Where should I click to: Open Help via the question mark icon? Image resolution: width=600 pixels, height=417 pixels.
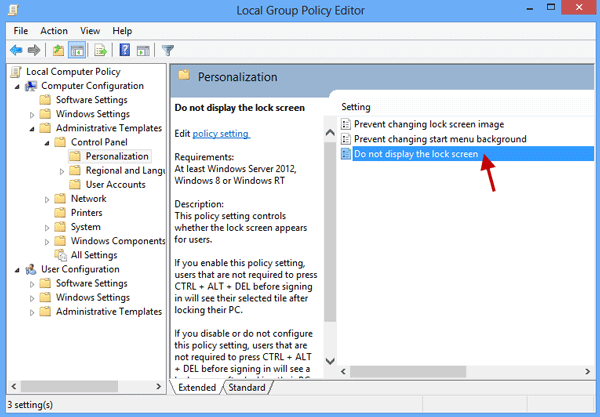tap(125, 50)
